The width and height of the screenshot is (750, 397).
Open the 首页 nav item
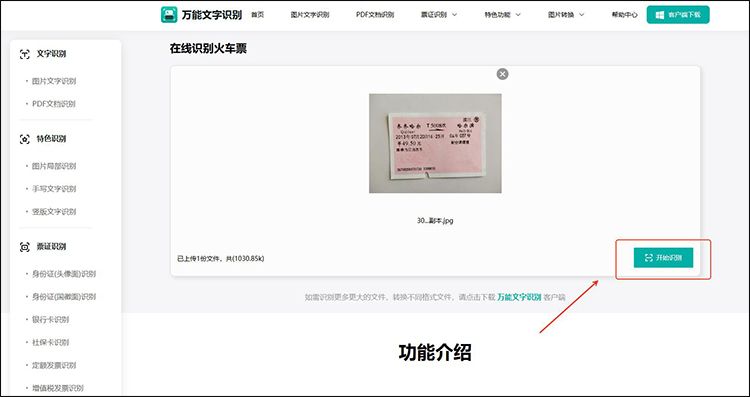tap(257, 15)
